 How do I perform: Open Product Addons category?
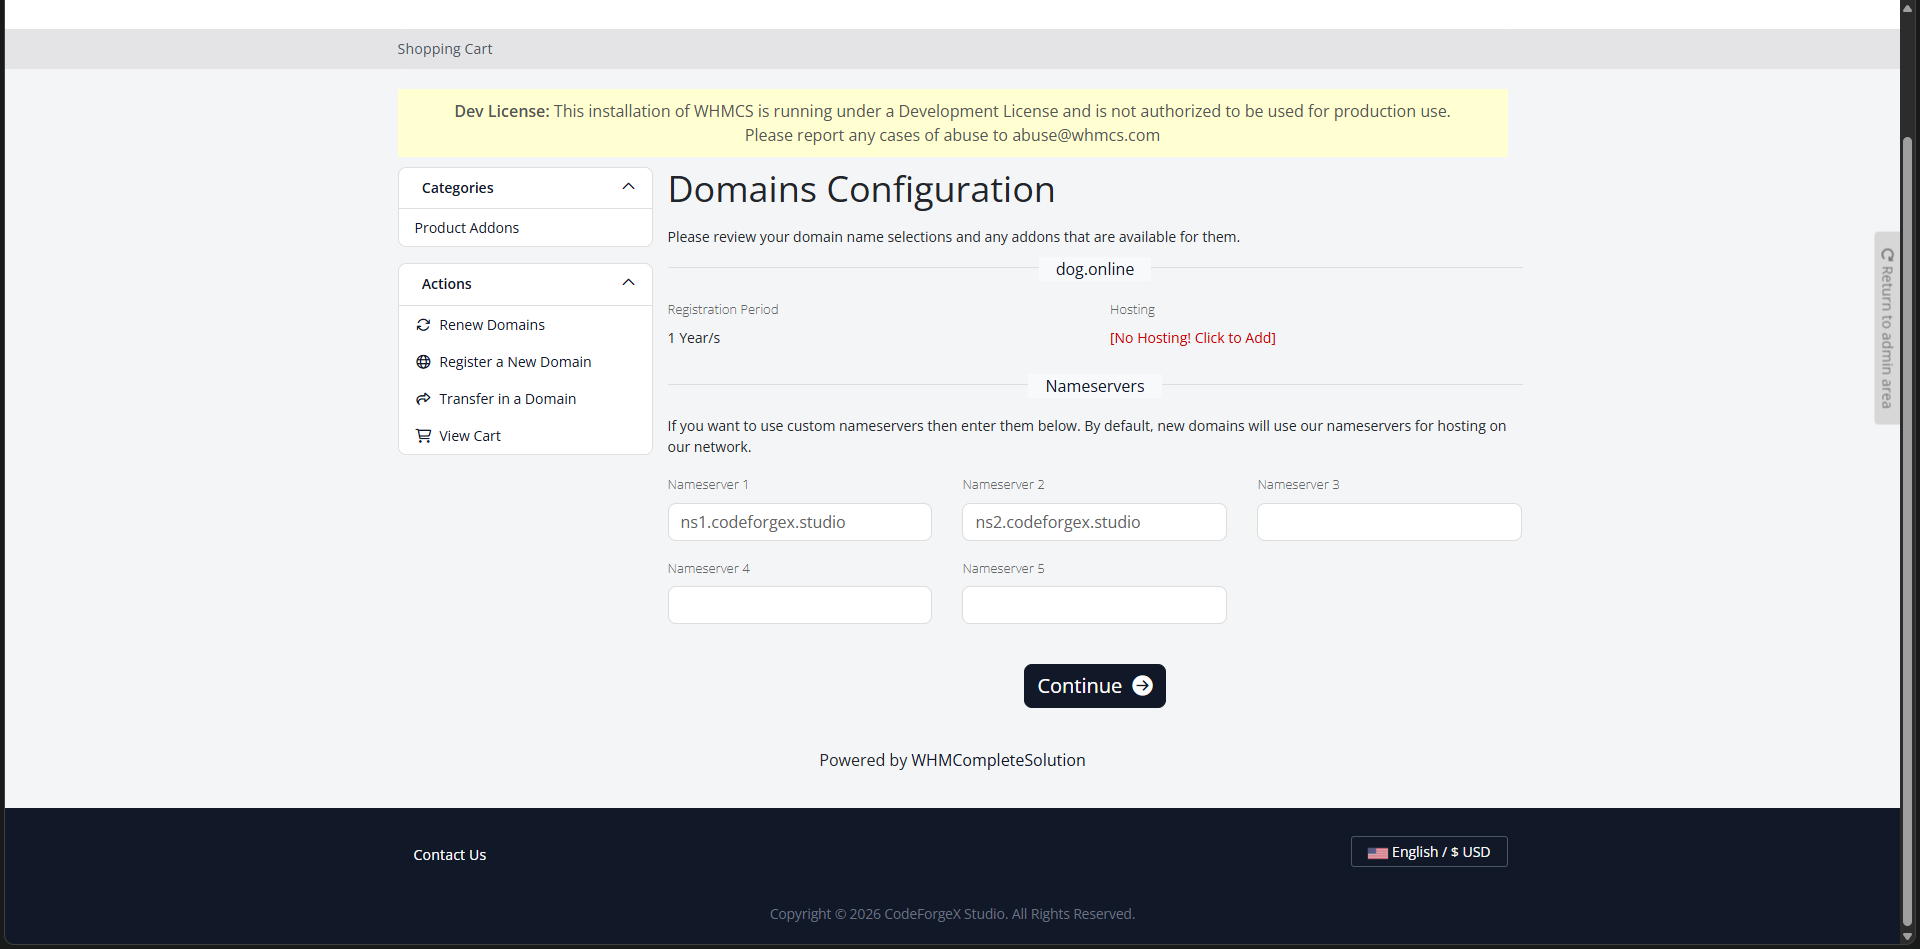pyautogui.click(x=467, y=228)
